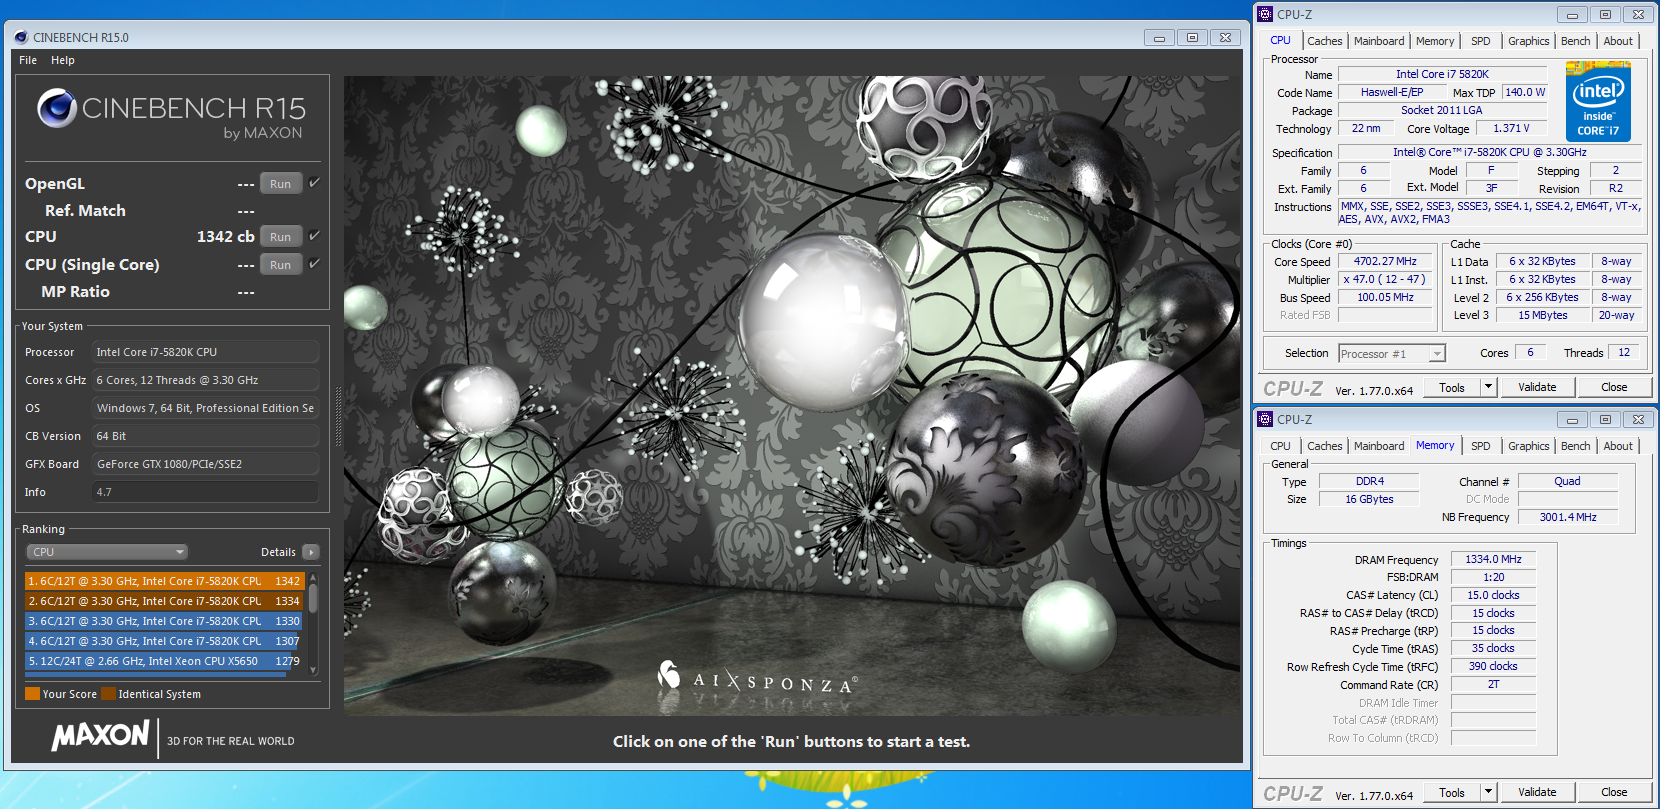The image size is (1660, 809).
Task: Click the Identical System color swatch
Action: click(108, 694)
